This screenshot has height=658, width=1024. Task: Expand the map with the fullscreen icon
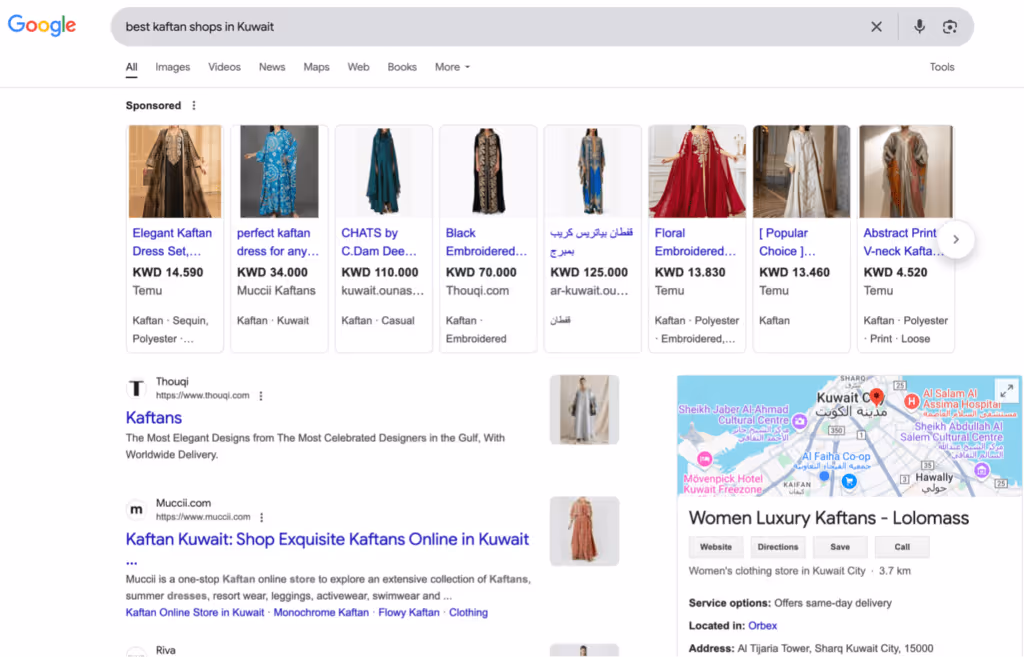[x=1007, y=391]
